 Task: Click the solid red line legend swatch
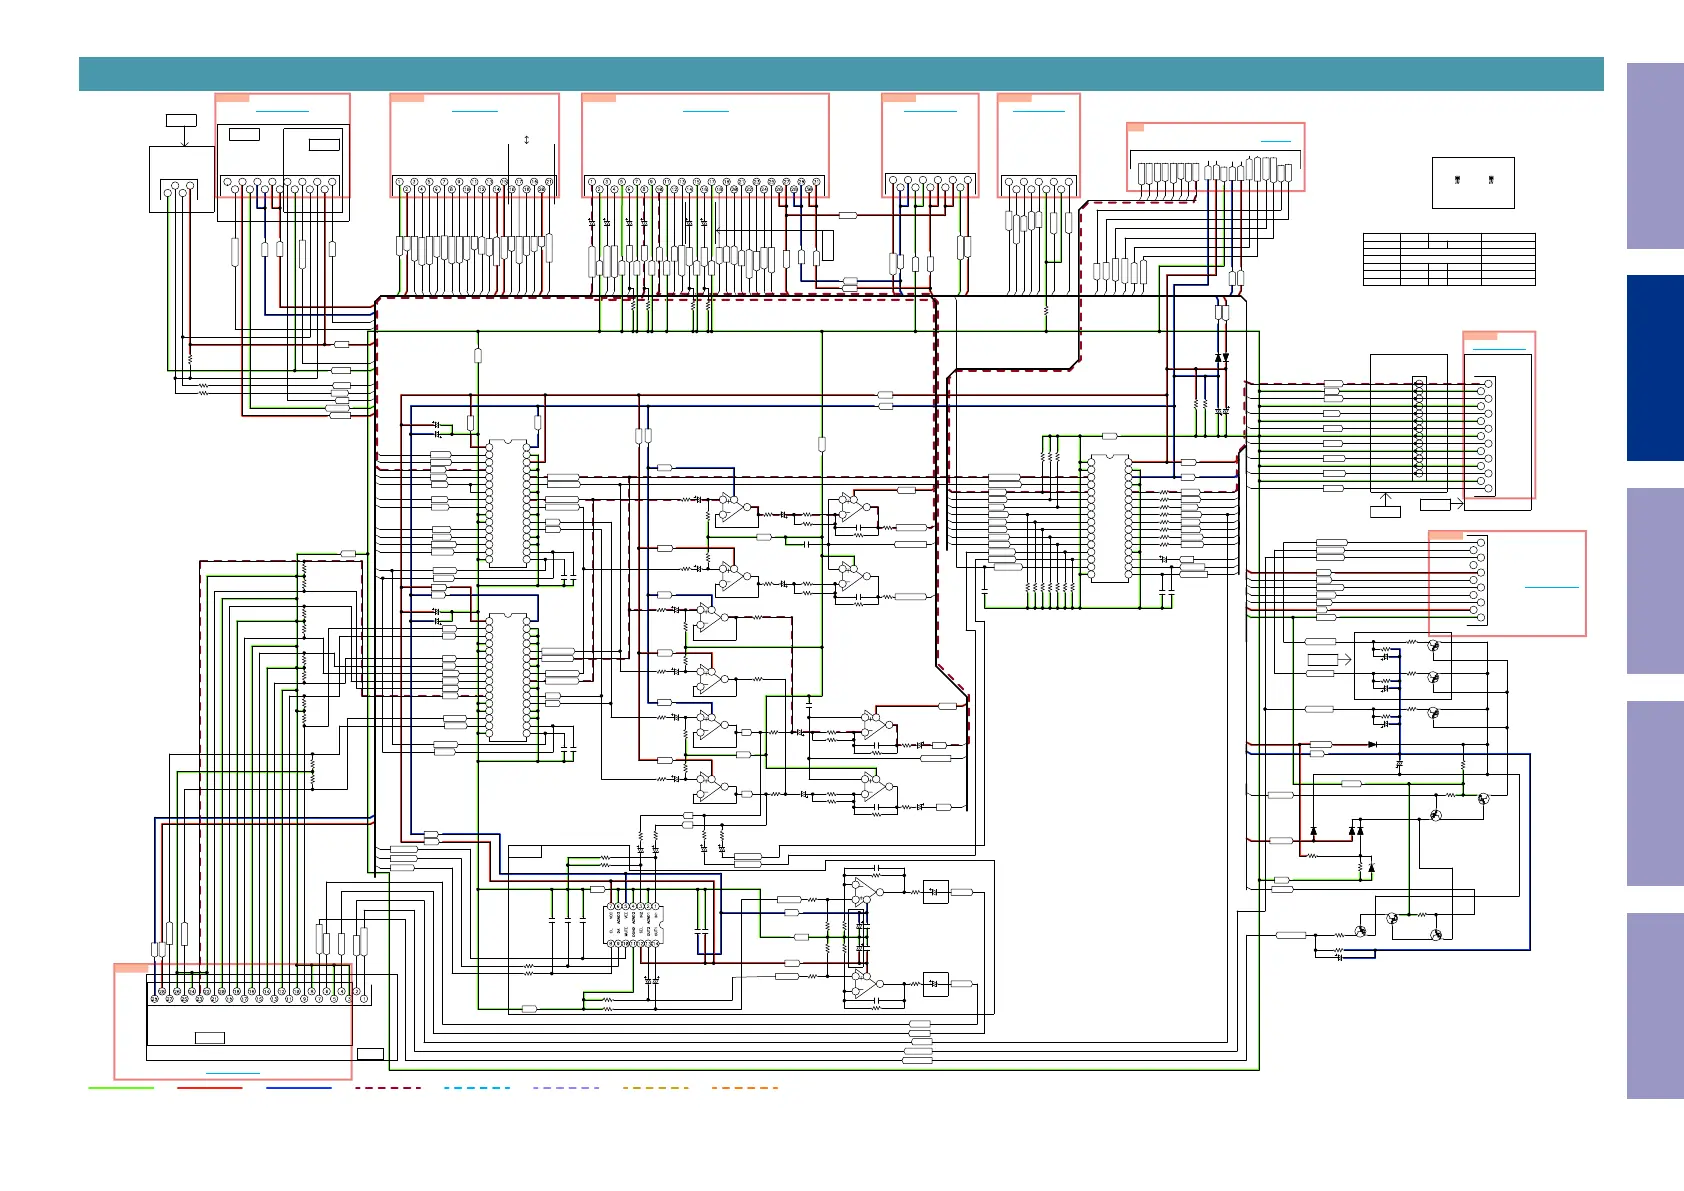[x=210, y=1087]
